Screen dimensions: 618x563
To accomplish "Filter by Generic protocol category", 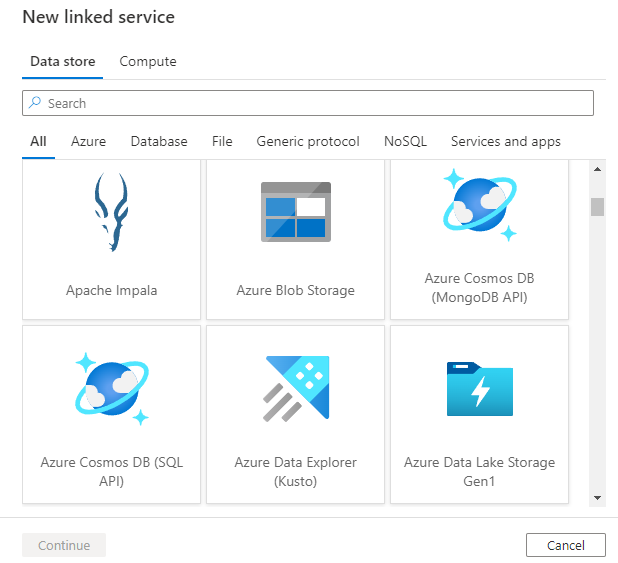I will point(308,142).
